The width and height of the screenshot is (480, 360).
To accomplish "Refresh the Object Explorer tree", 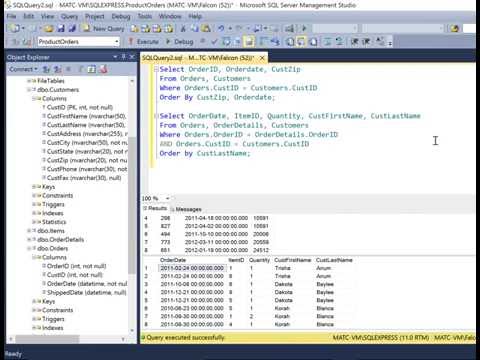I will [92, 69].
